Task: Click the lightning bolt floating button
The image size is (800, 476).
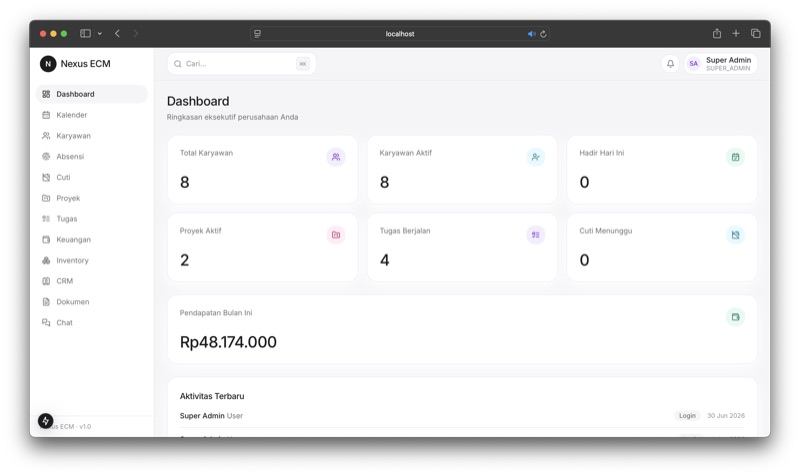Action: [45, 421]
